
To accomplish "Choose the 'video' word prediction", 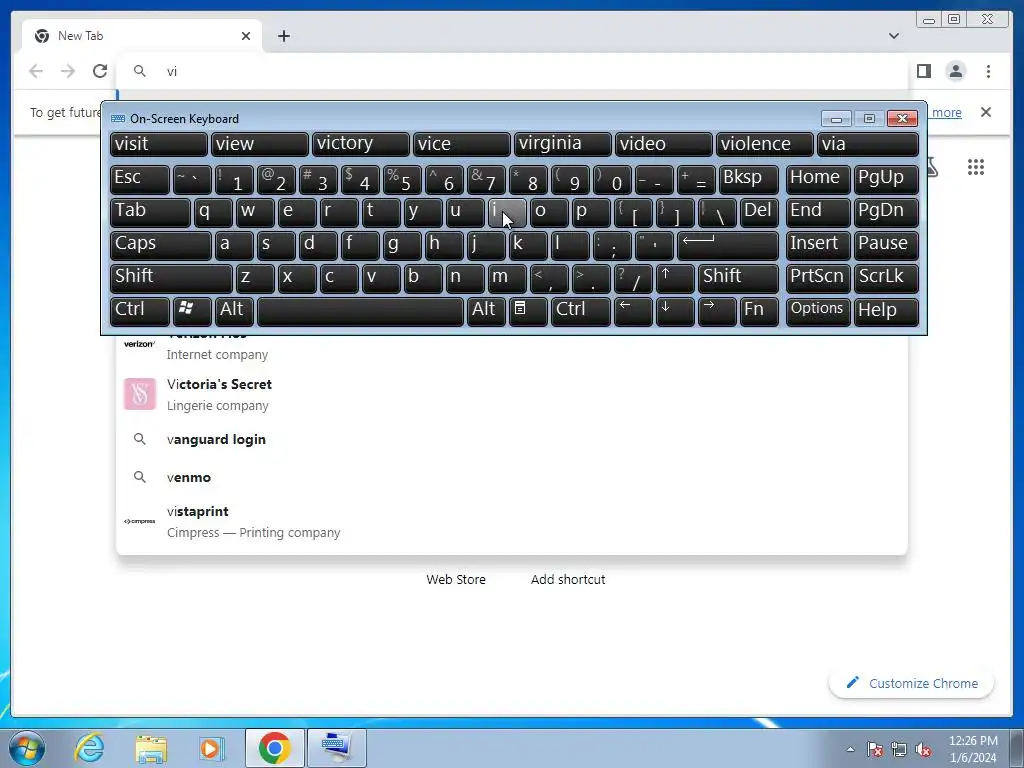I will click(x=664, y=144).
